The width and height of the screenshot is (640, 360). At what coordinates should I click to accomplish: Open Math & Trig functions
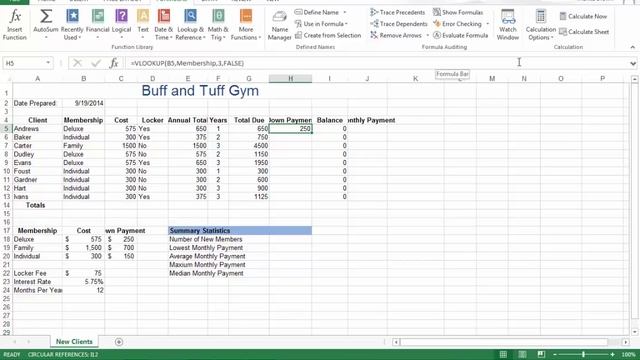click(x=218, y=24)
